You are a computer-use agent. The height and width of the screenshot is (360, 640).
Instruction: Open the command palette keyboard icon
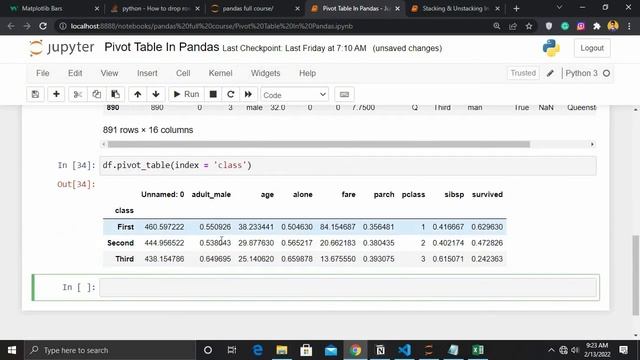coord(344,94)
